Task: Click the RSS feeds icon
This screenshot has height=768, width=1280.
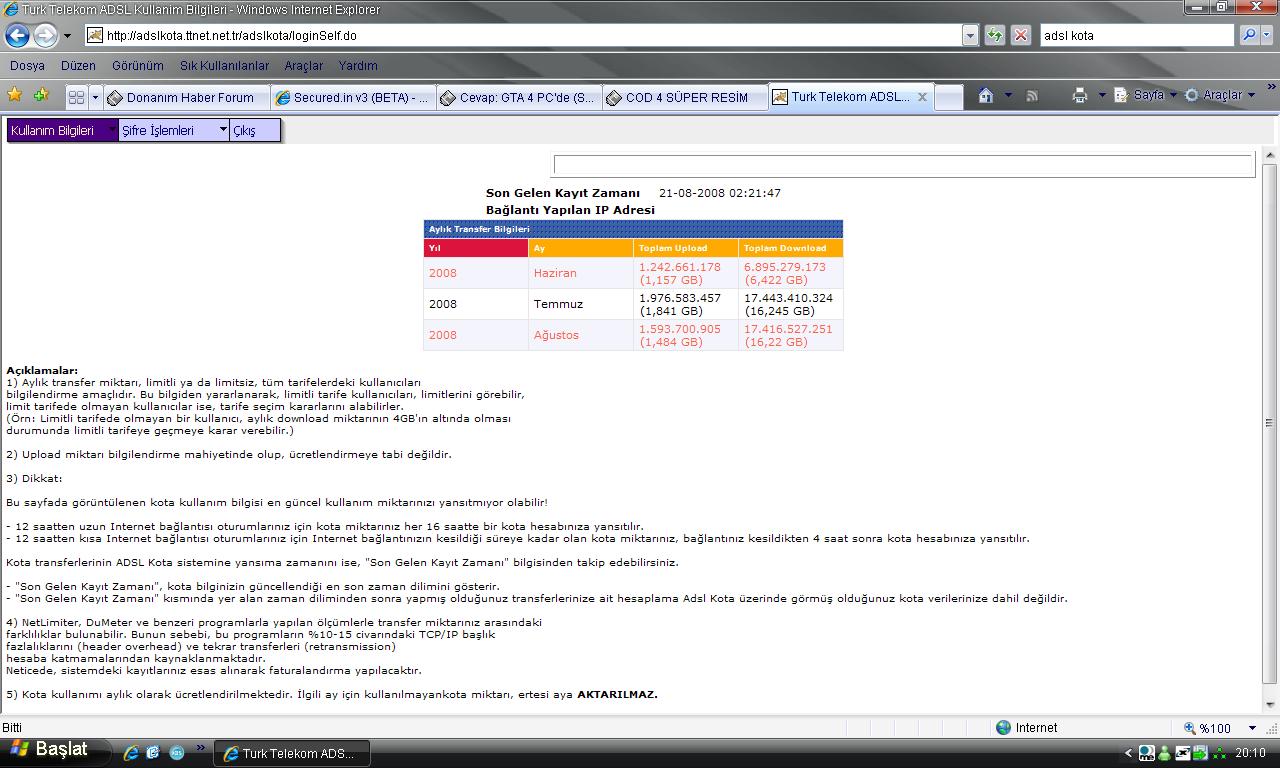Action: coord(1032,95)
